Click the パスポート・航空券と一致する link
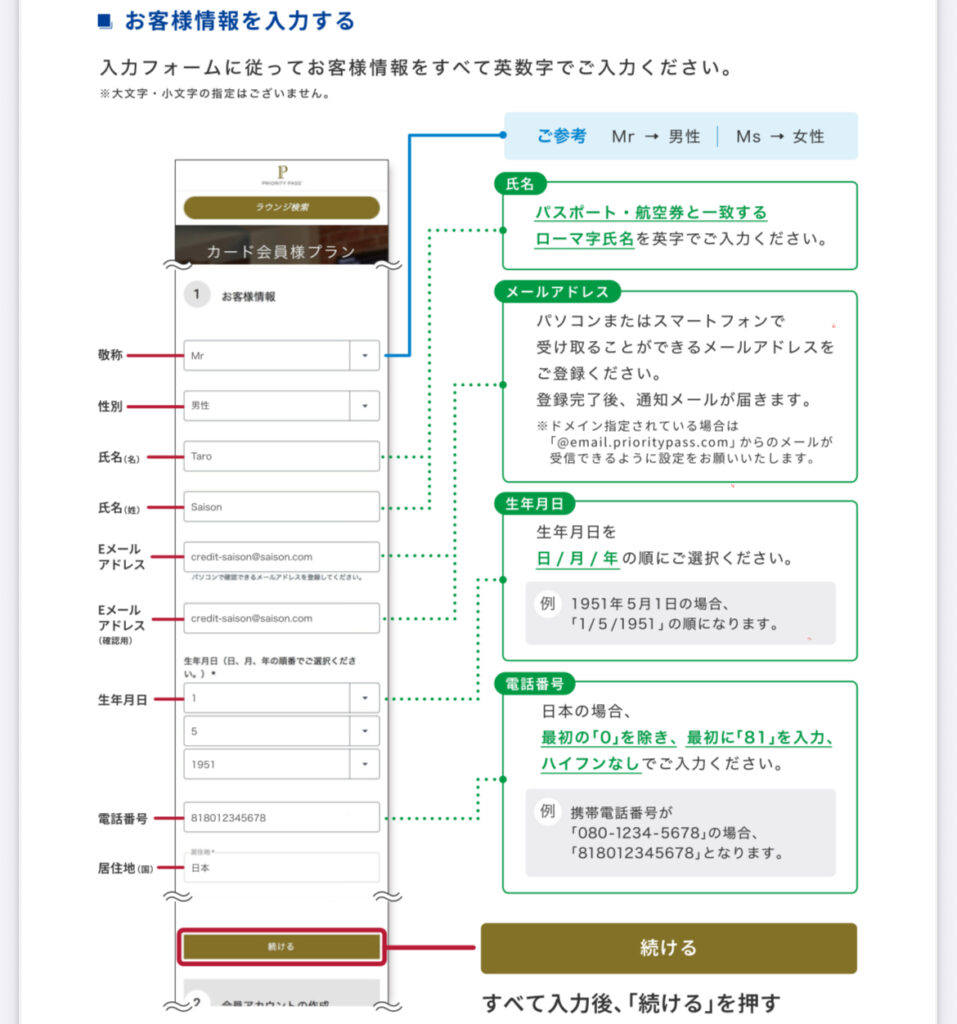Image resolution: width=957 pixels, height=1024 pixels. [651, 212]
